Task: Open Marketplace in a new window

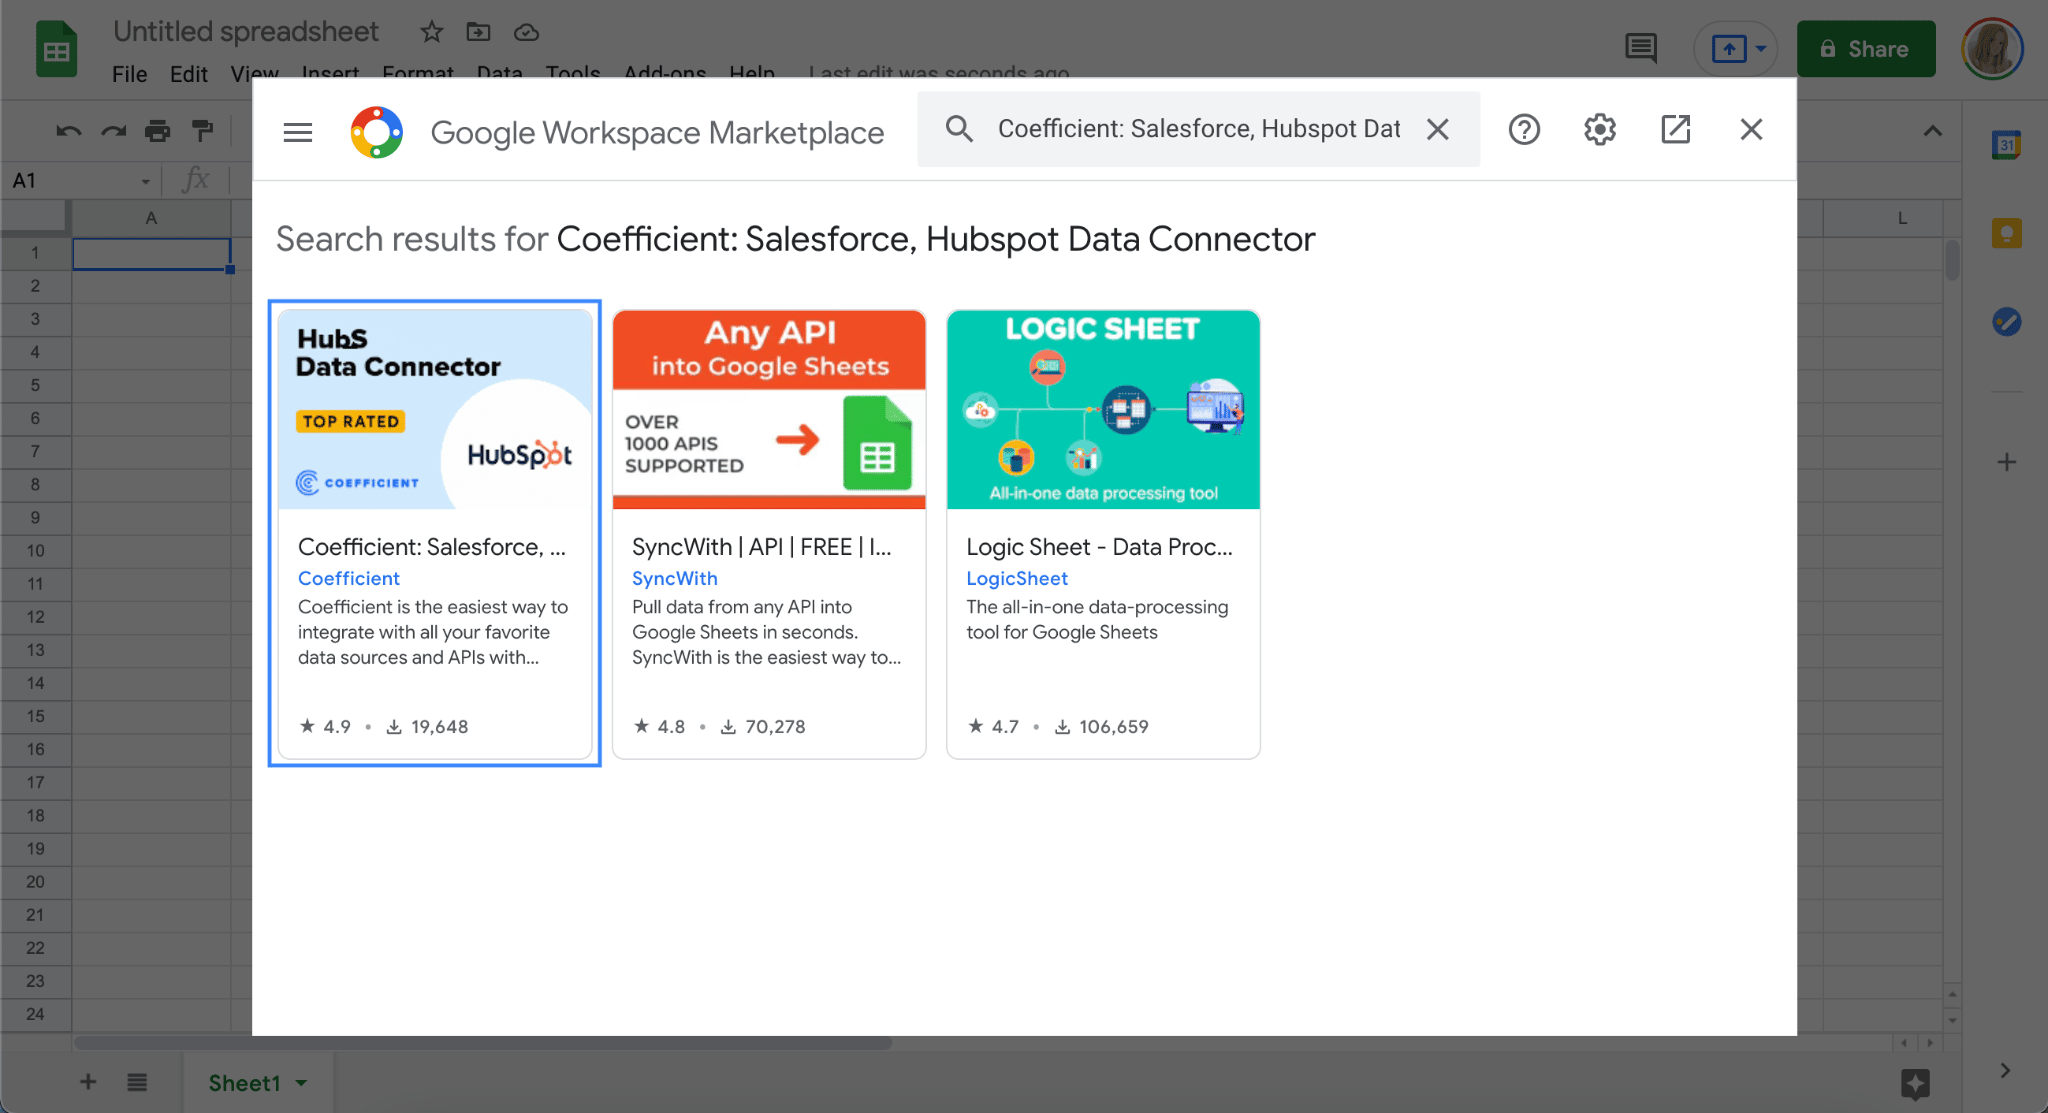Action: [x=1675, y=129]
